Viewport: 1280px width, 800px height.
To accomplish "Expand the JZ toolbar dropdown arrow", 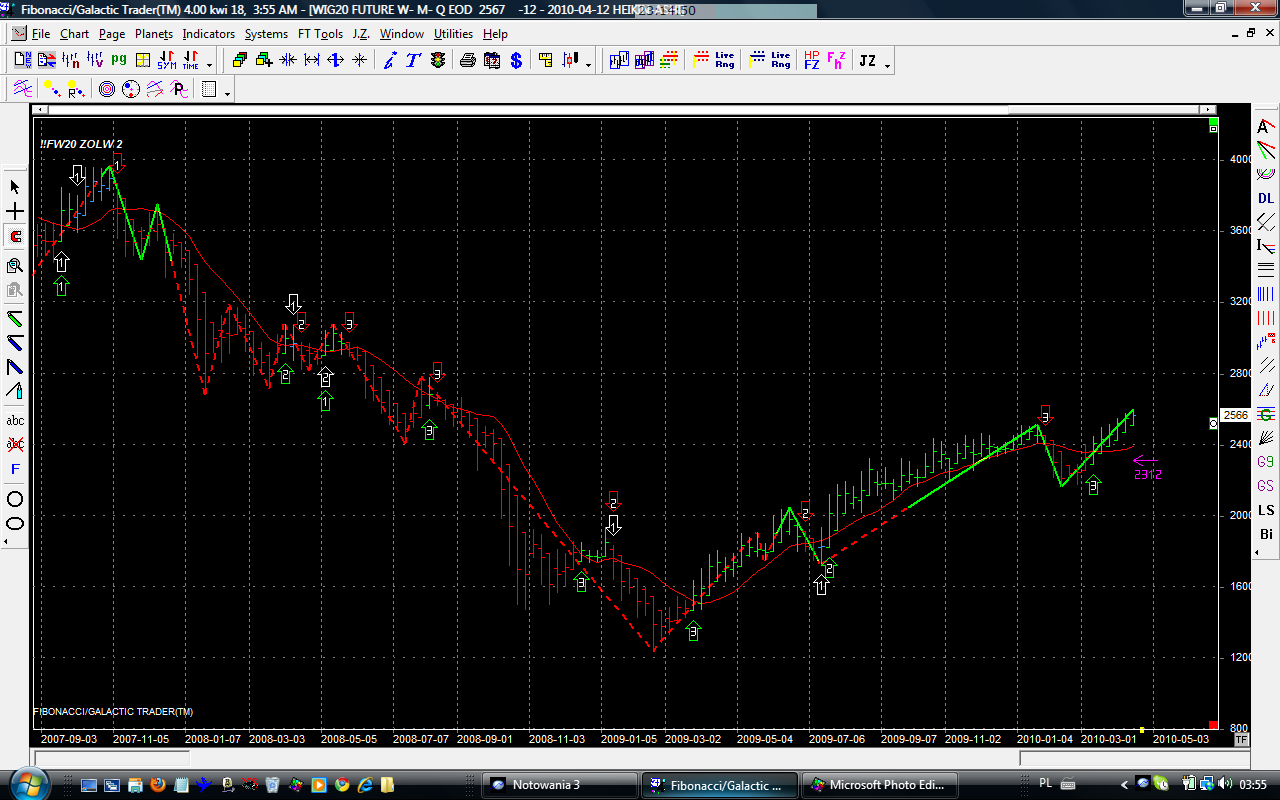I will tap(887, 65).
